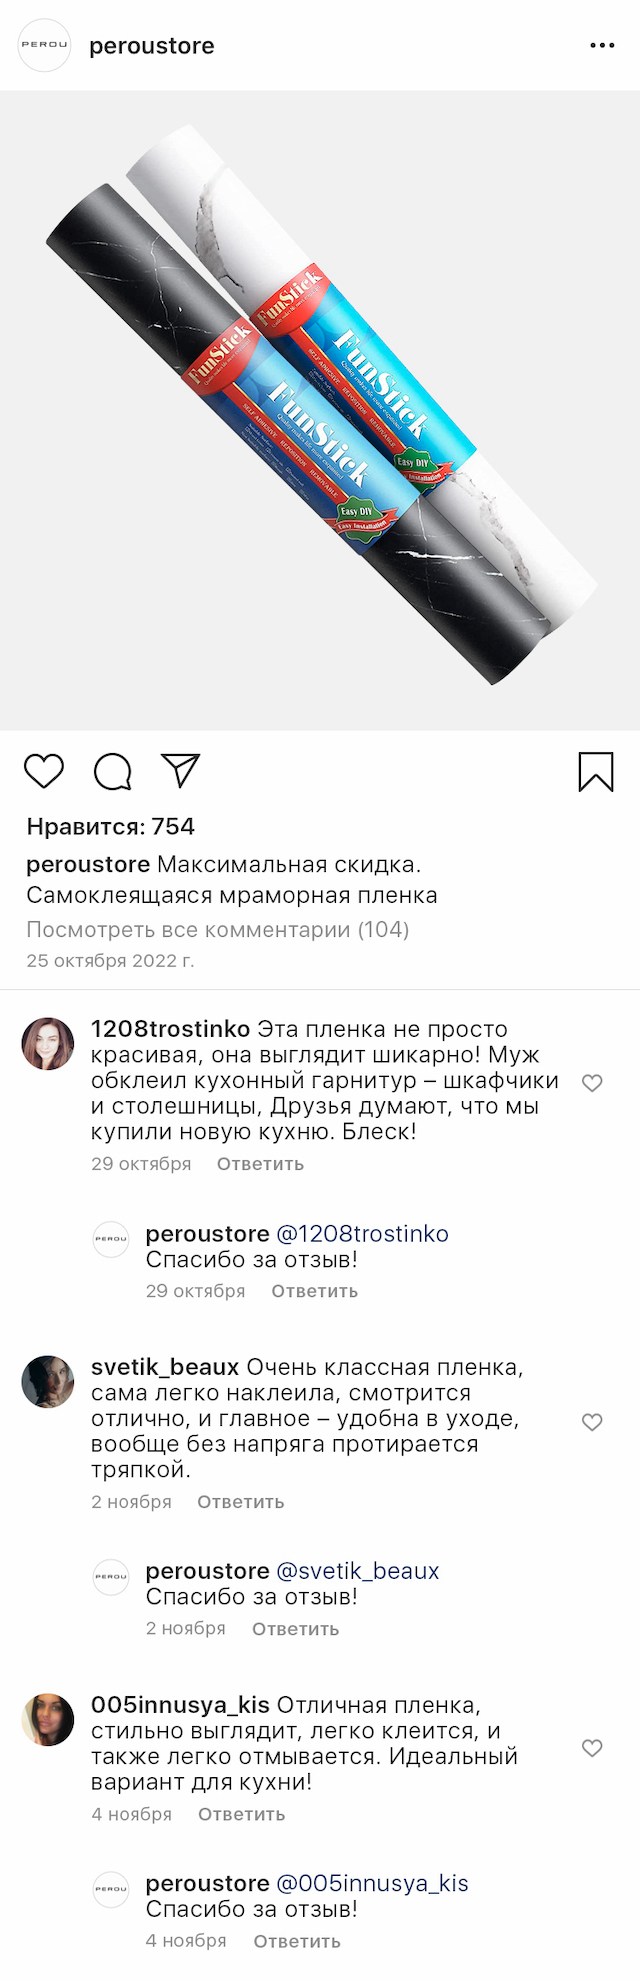640x1981 pixels.
Task: Like the comment by 1208trostinko
Action: [592, 1083]
